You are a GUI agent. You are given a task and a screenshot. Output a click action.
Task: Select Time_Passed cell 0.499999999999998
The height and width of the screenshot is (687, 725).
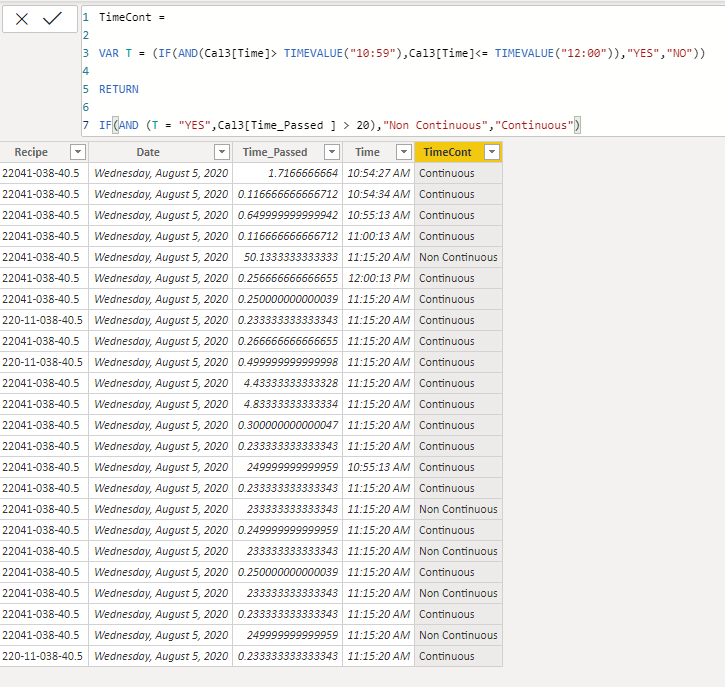tap(288, 362)
